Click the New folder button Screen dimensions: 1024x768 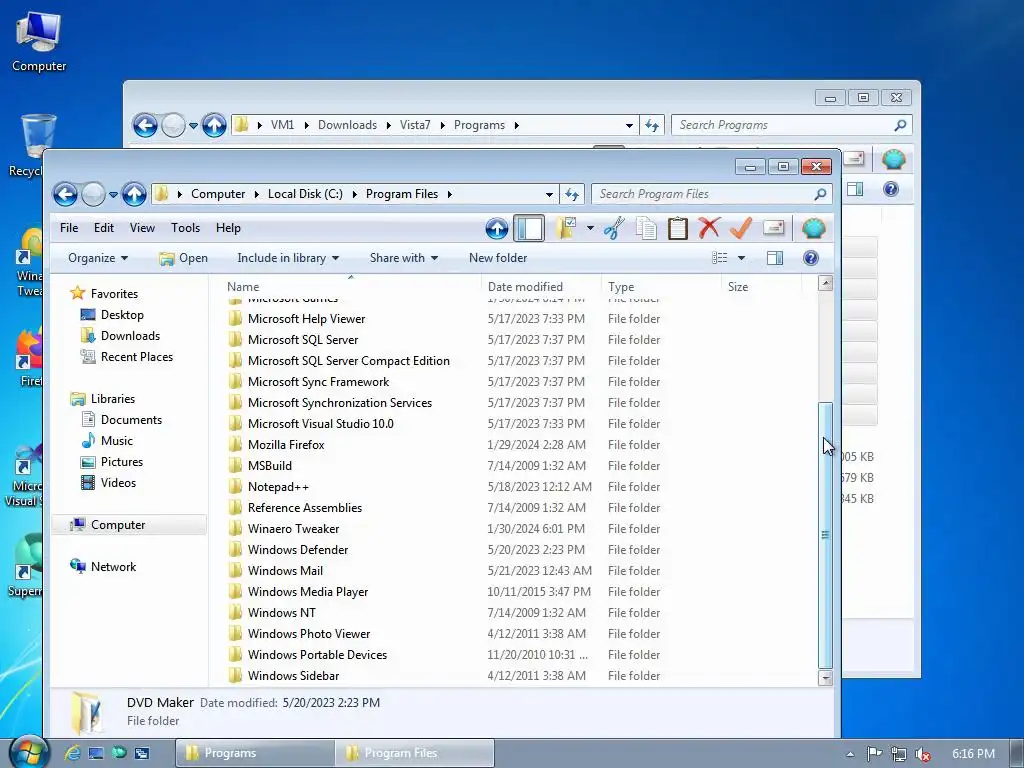coord(498,258)
